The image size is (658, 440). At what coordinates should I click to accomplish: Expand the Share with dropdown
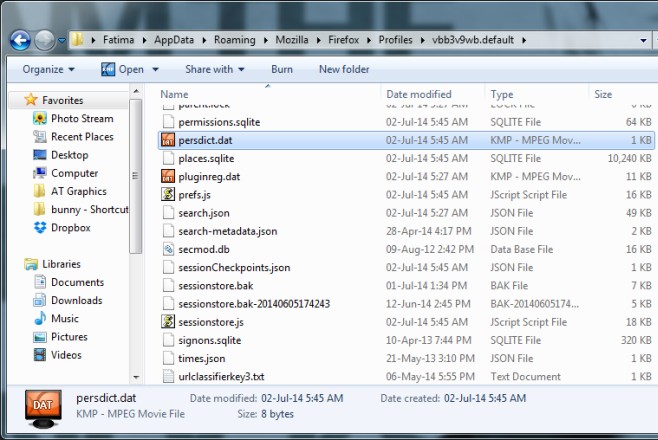tap(215, 69)
